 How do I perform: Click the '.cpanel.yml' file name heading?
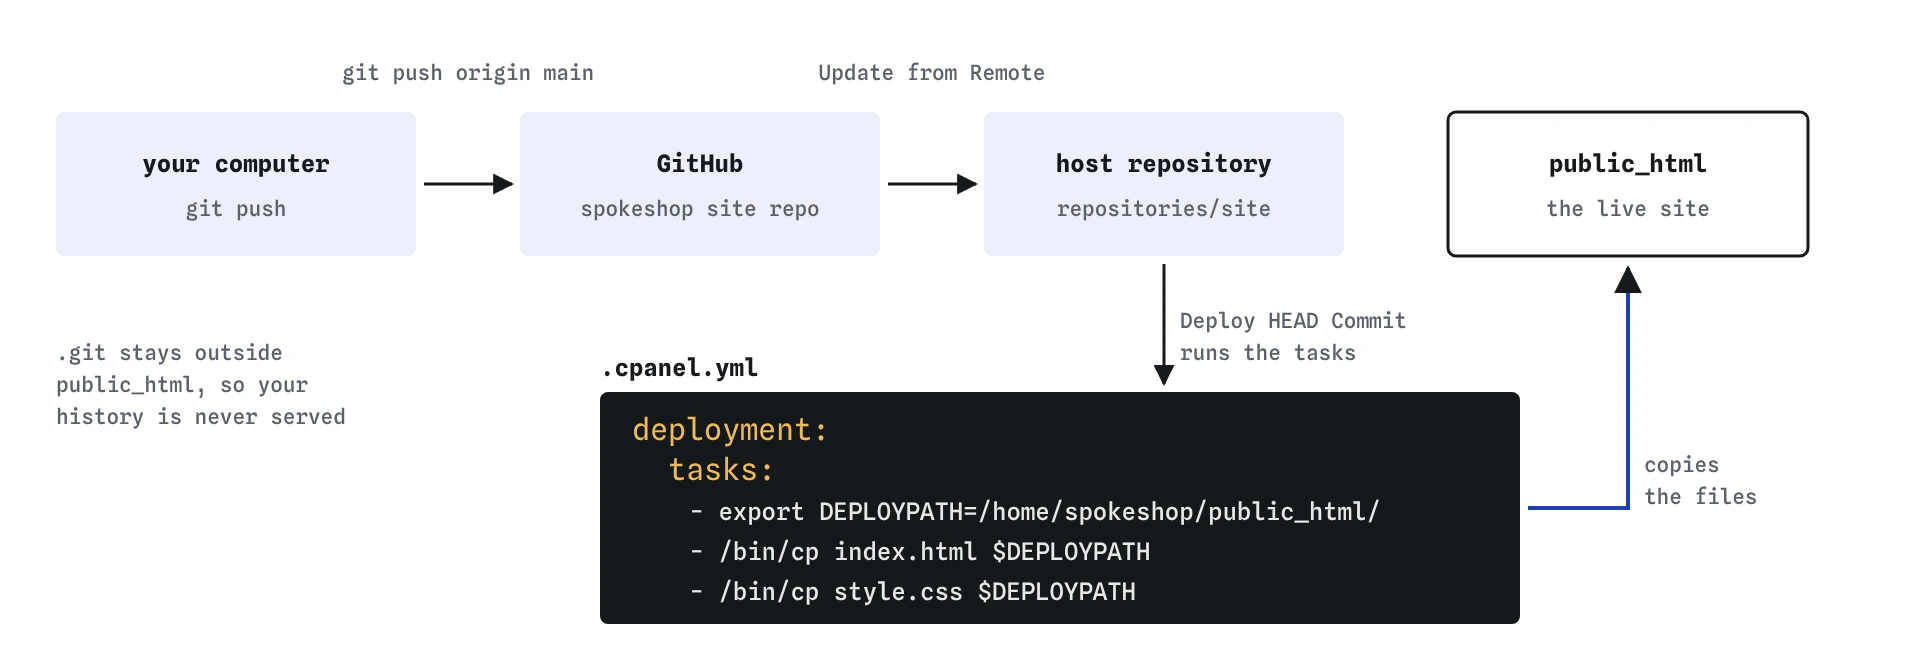tap(680, 368)
